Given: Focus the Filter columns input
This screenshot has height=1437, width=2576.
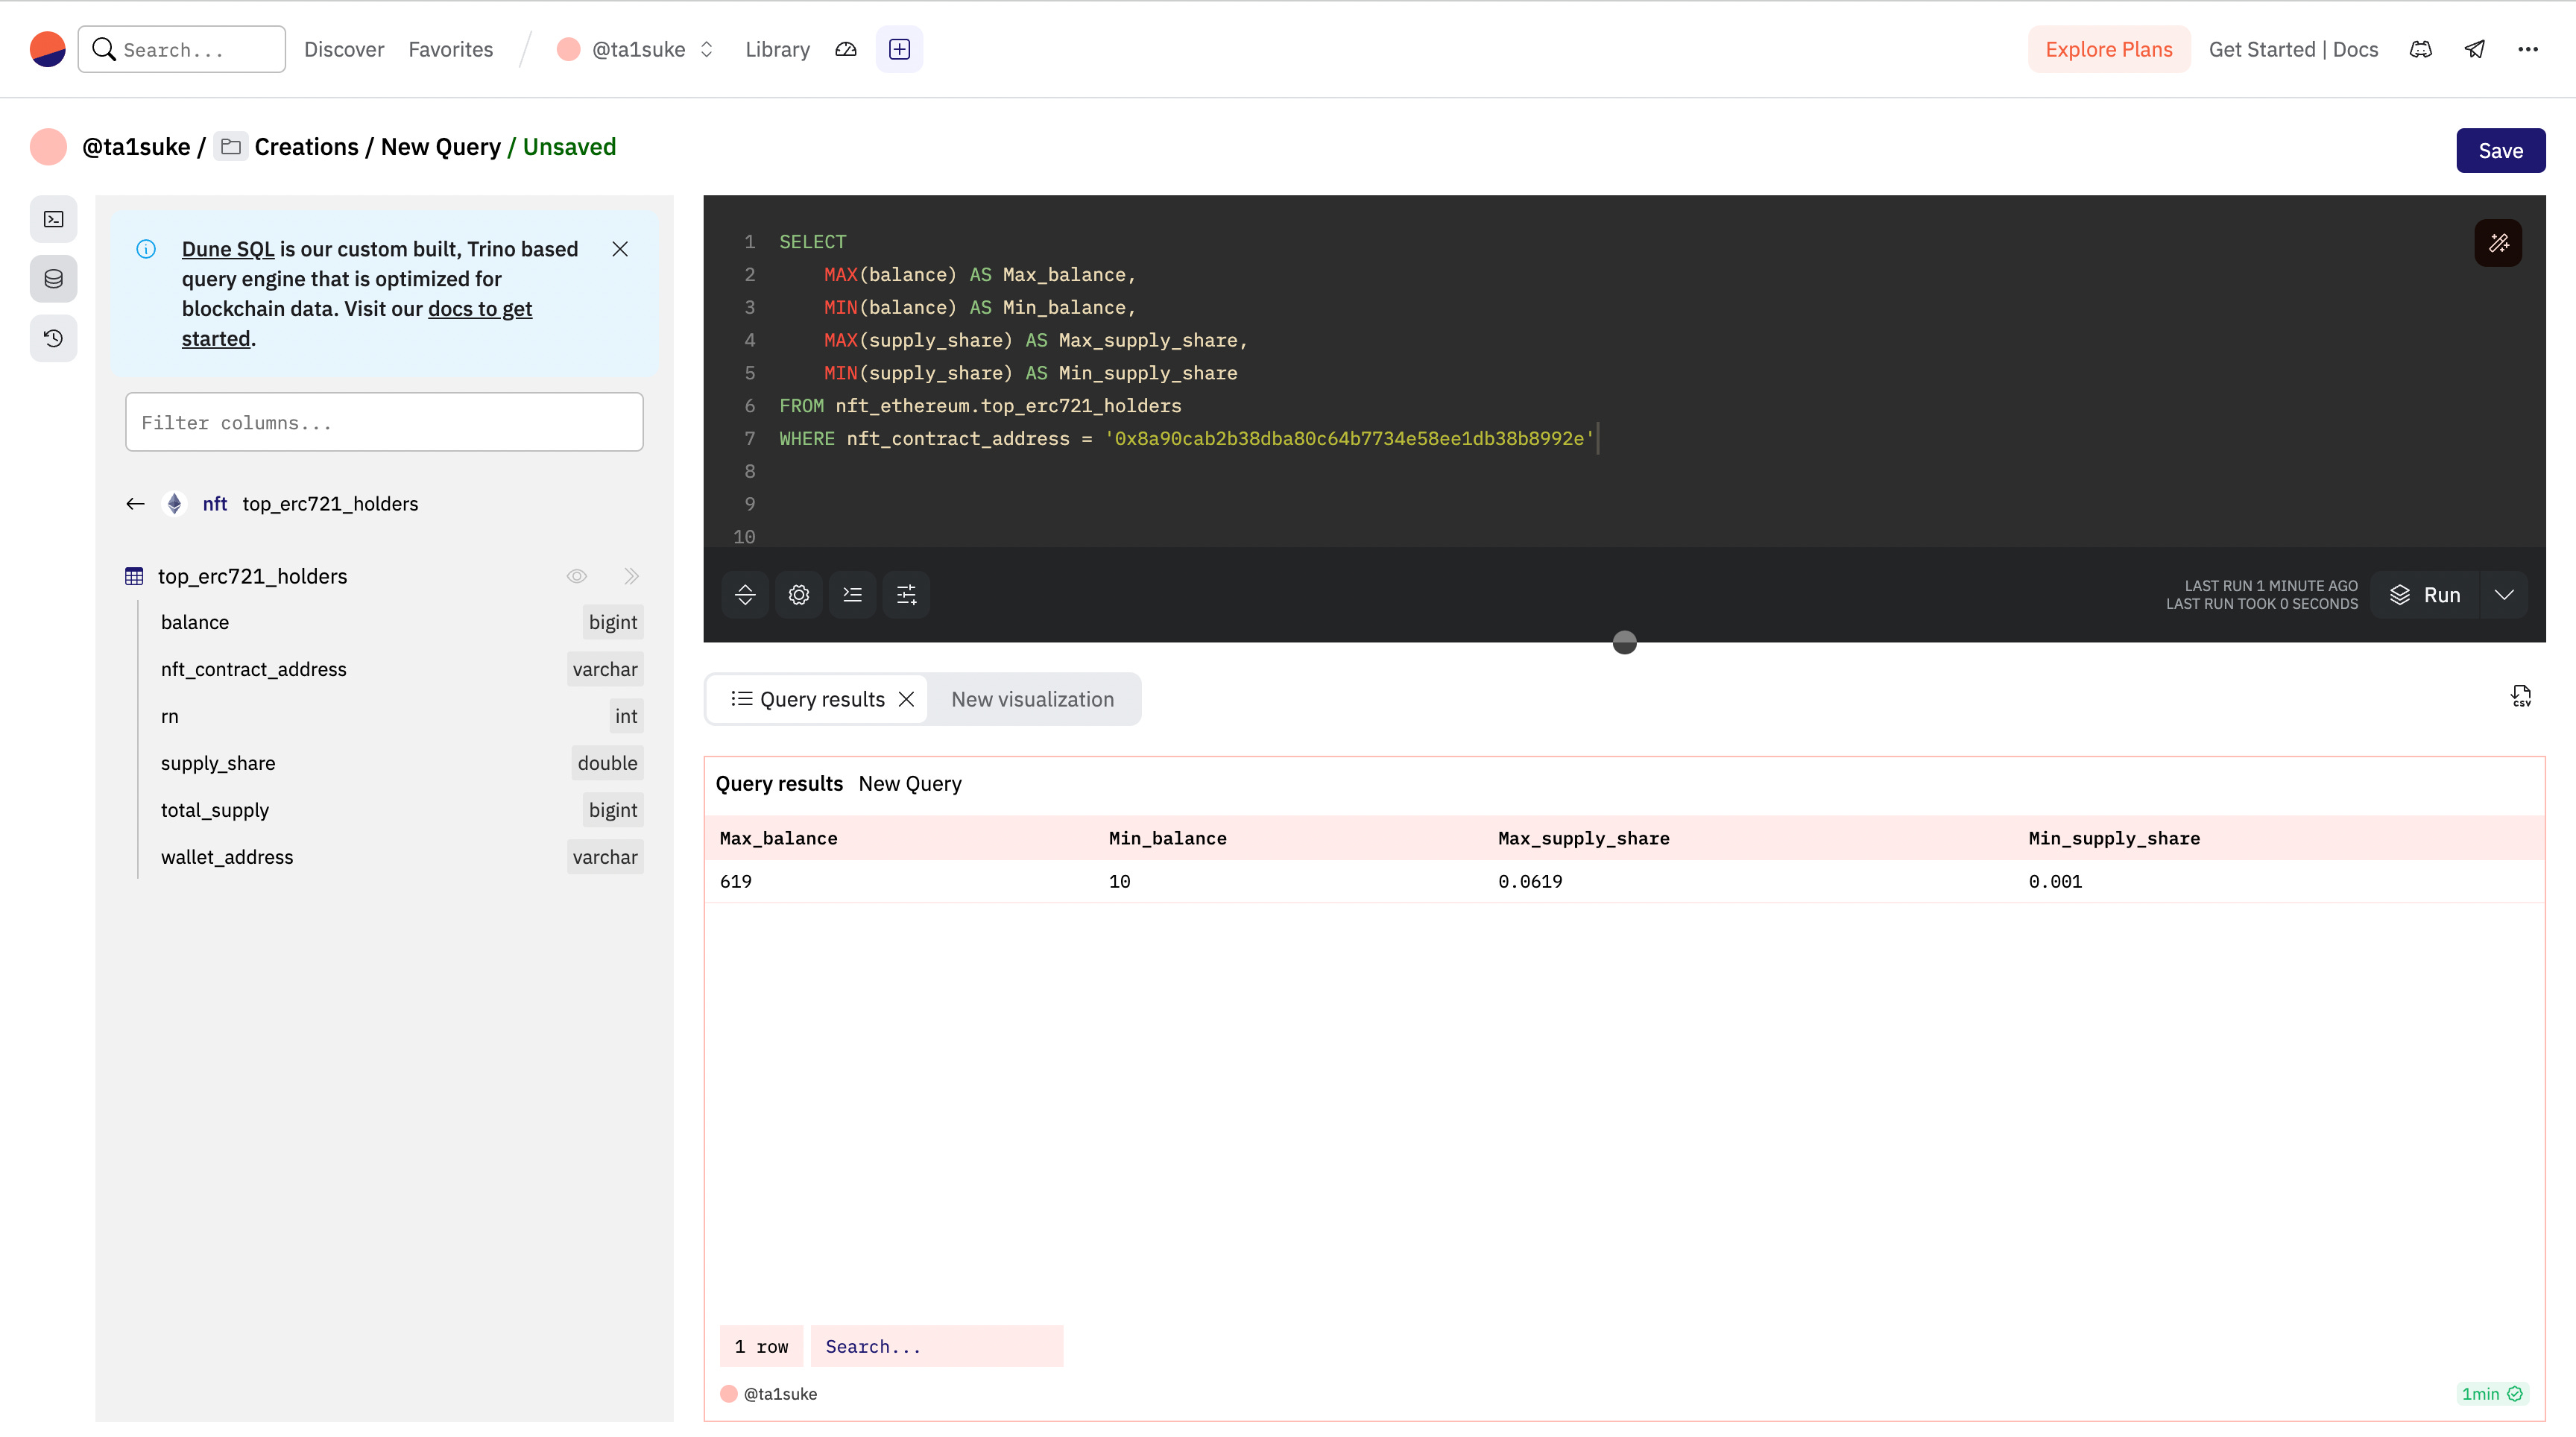Looking at the screenshot, I should click(384, 422).
